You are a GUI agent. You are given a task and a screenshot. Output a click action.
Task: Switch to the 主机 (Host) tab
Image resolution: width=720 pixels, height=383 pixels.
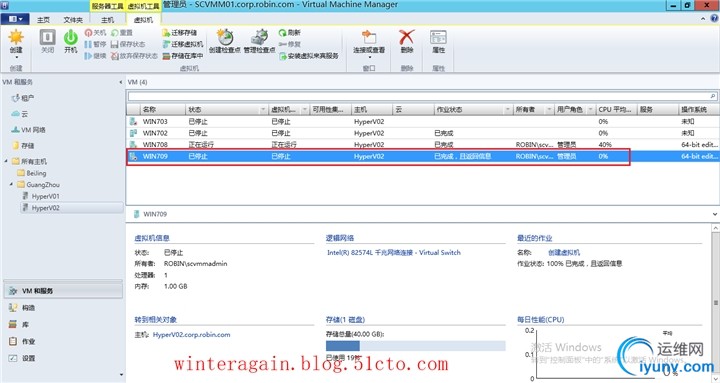[107, 20]
